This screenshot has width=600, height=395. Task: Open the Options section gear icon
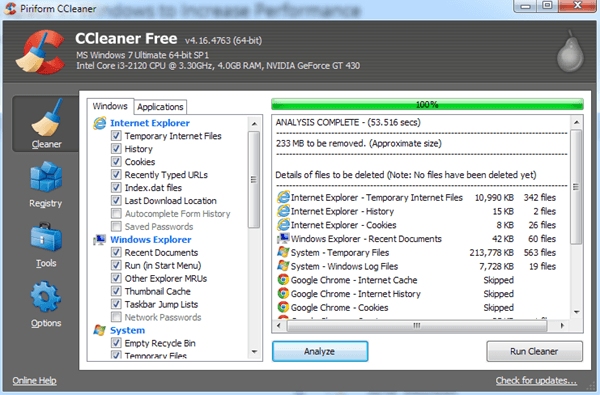(46, 297)
